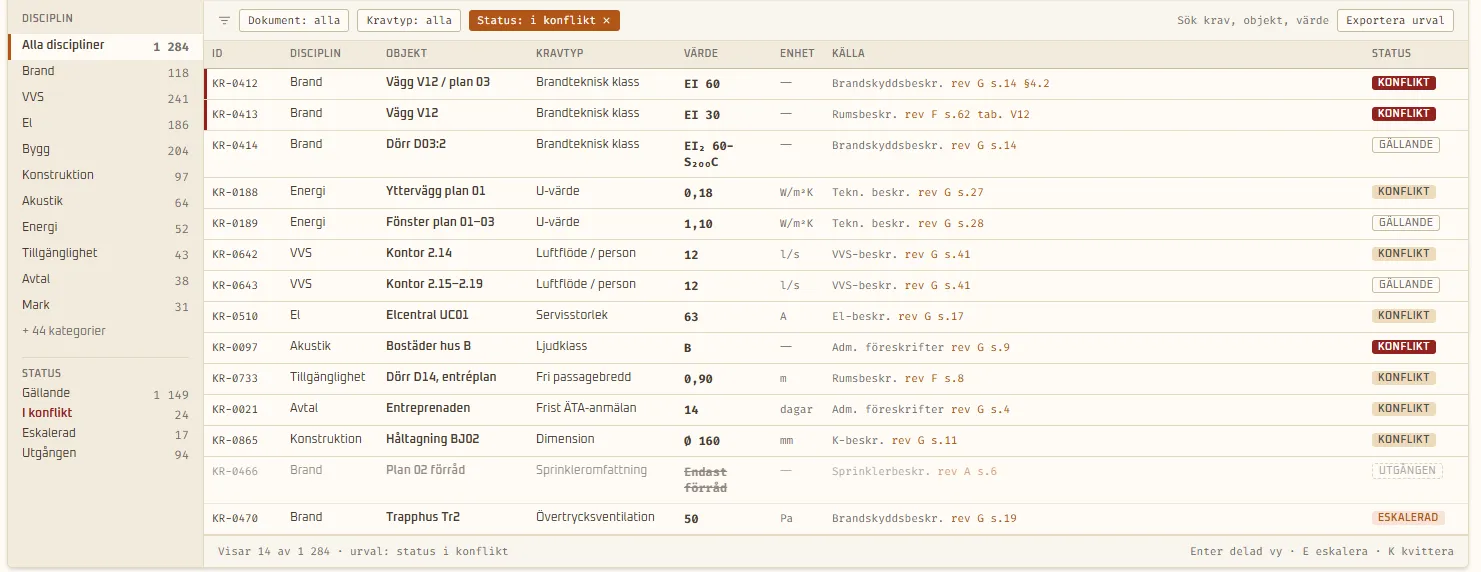The width and height of the screenshot is (1481, 572).
Task: Select the Konstruktion discipline in sidebar
Action: click(106, 176)
